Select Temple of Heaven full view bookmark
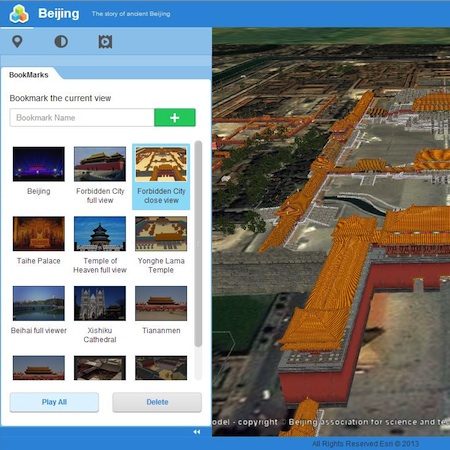 [100, 234]
